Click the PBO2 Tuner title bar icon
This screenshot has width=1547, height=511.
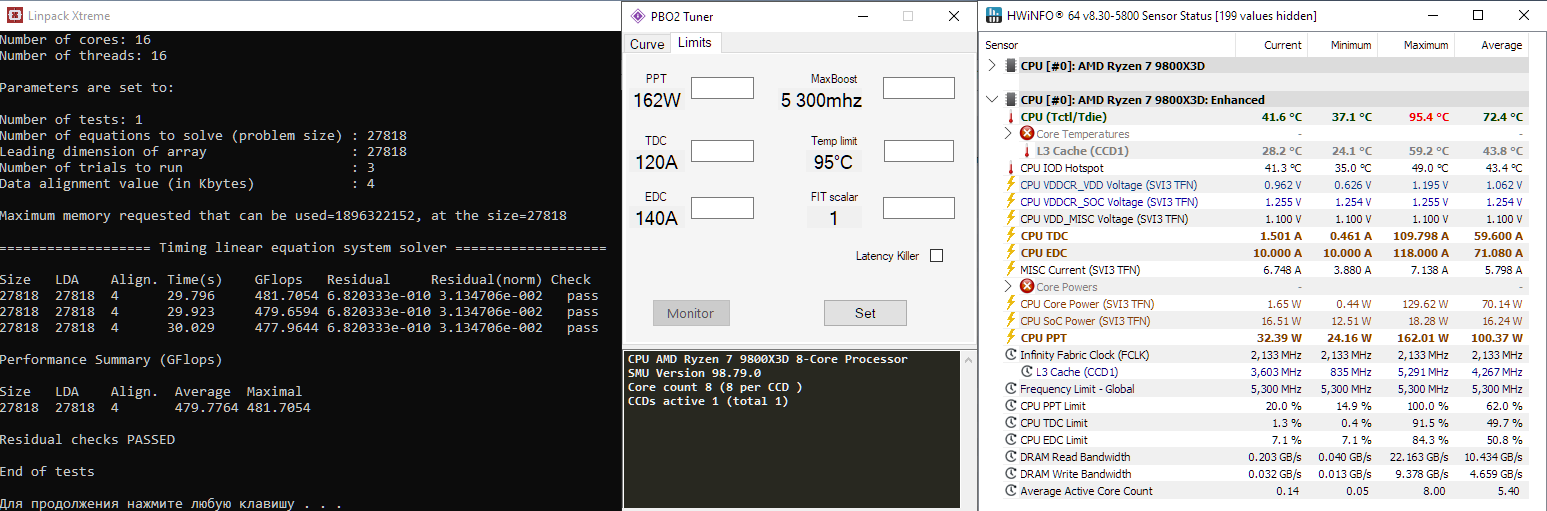click(638, 16)
